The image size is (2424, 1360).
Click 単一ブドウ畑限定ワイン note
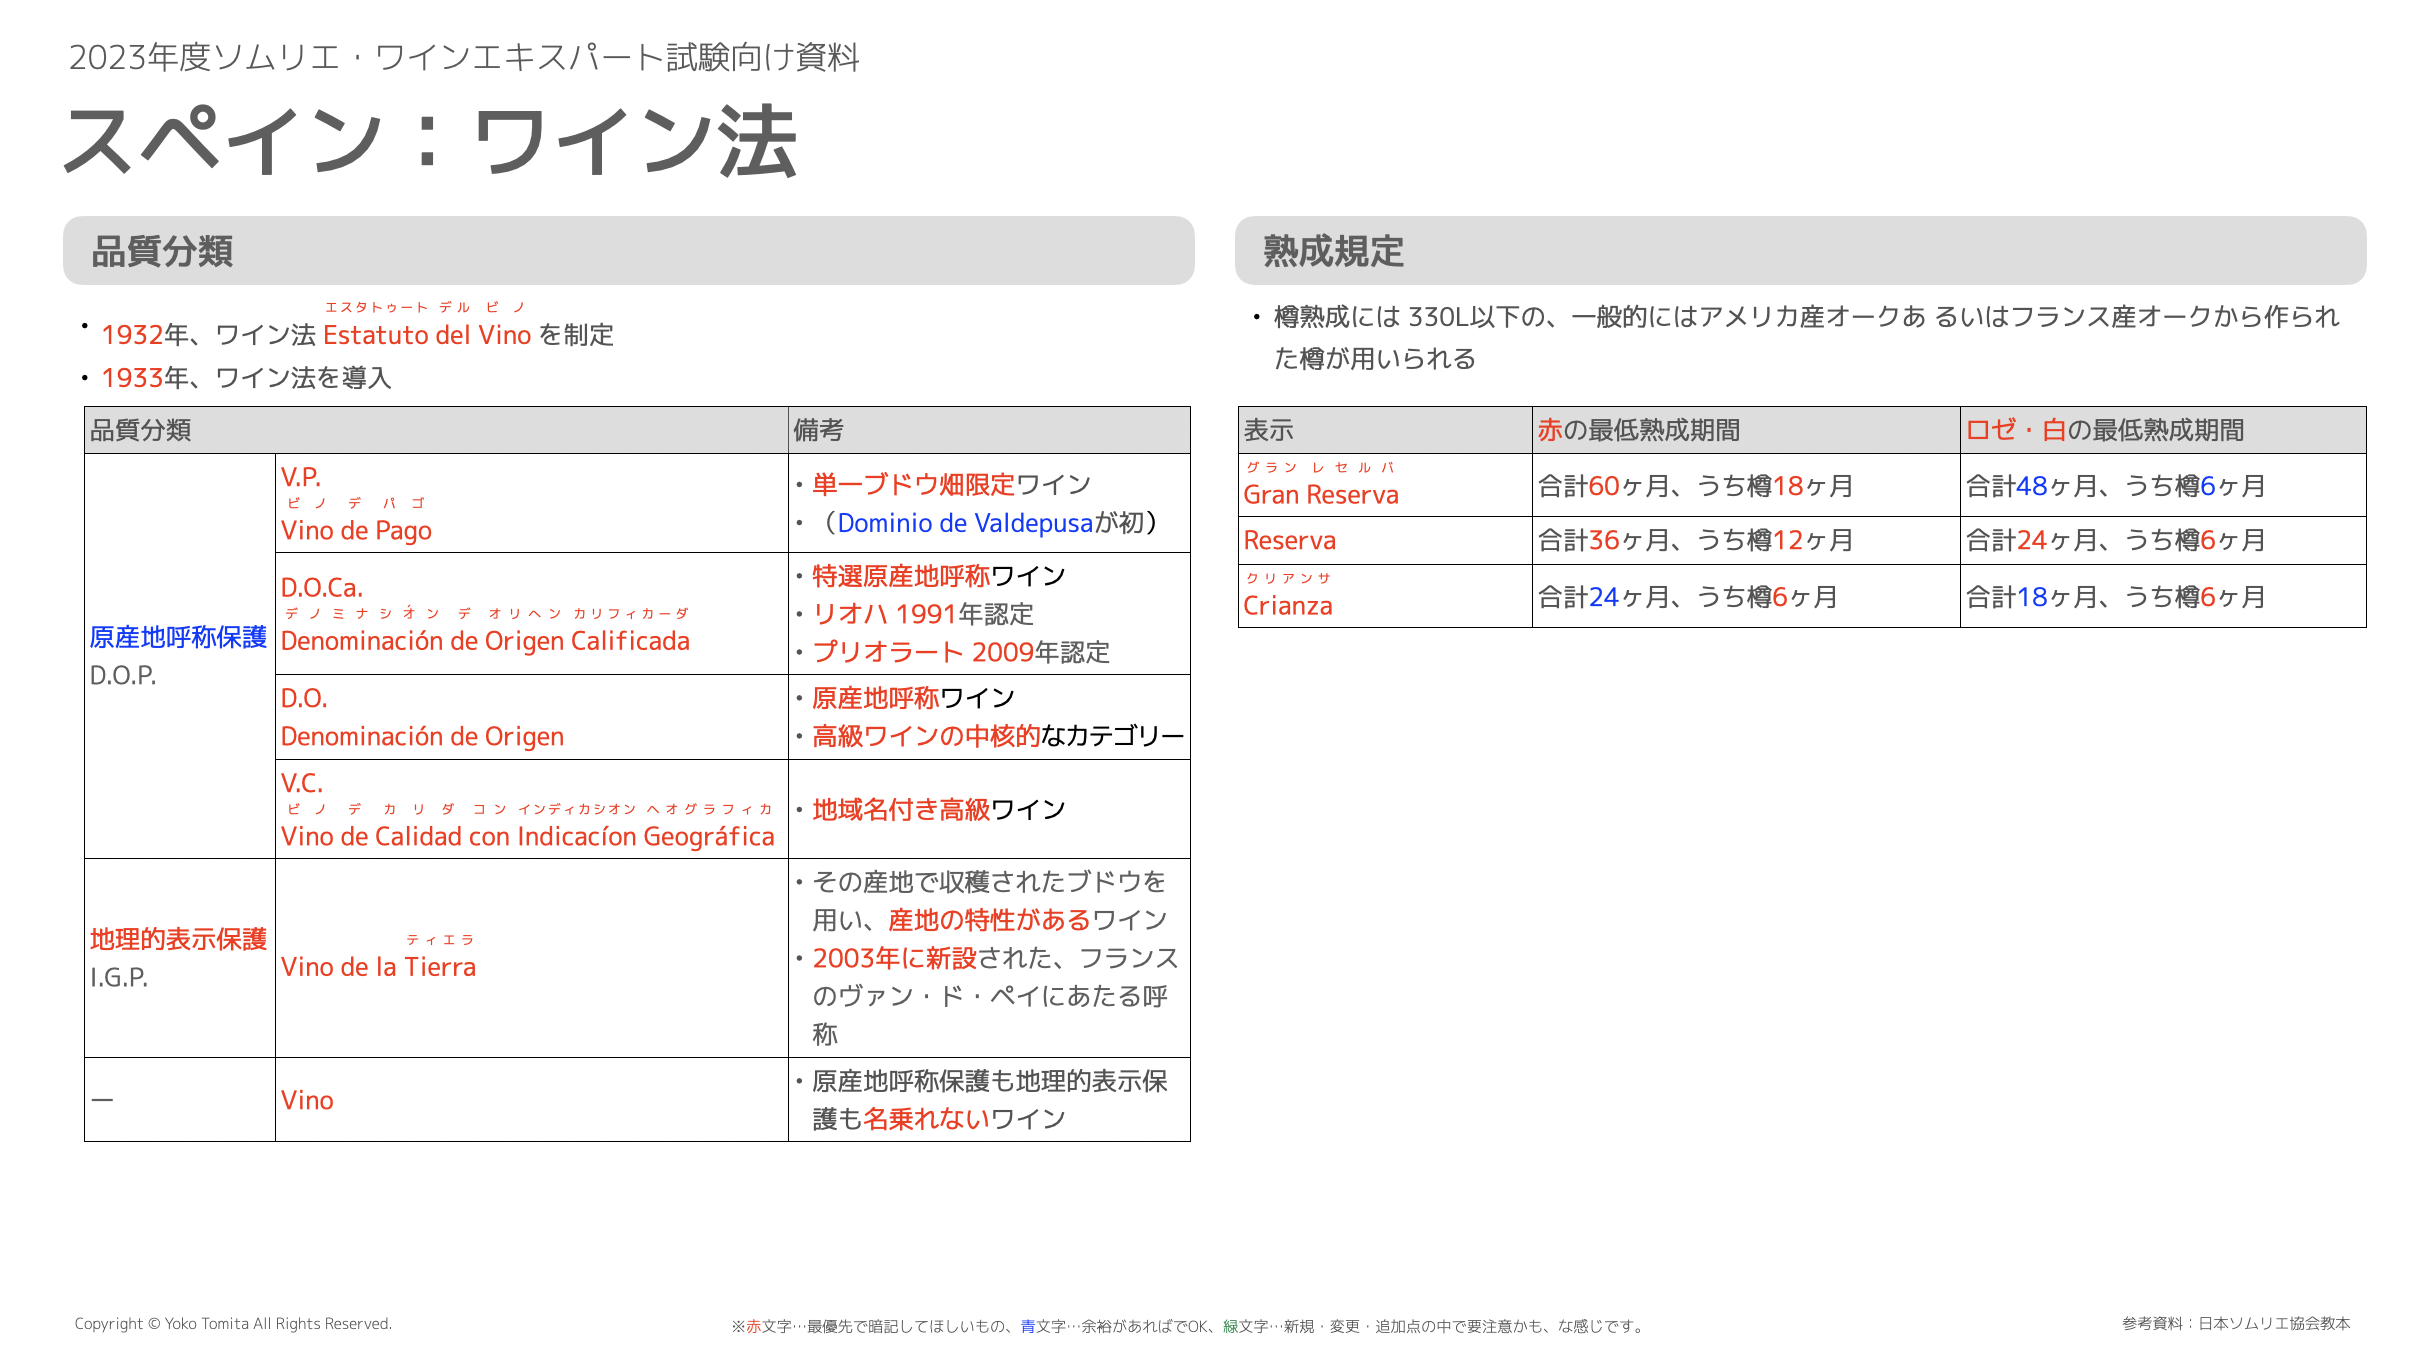pyautogui.click(x=951, y=485)
